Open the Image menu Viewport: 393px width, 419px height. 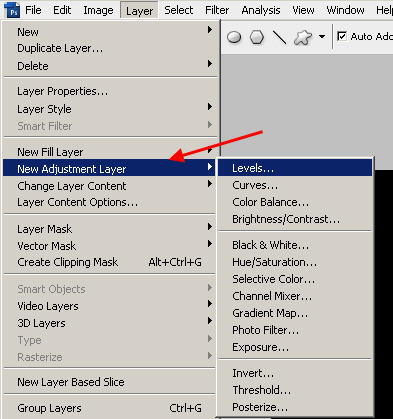point(98,10)
